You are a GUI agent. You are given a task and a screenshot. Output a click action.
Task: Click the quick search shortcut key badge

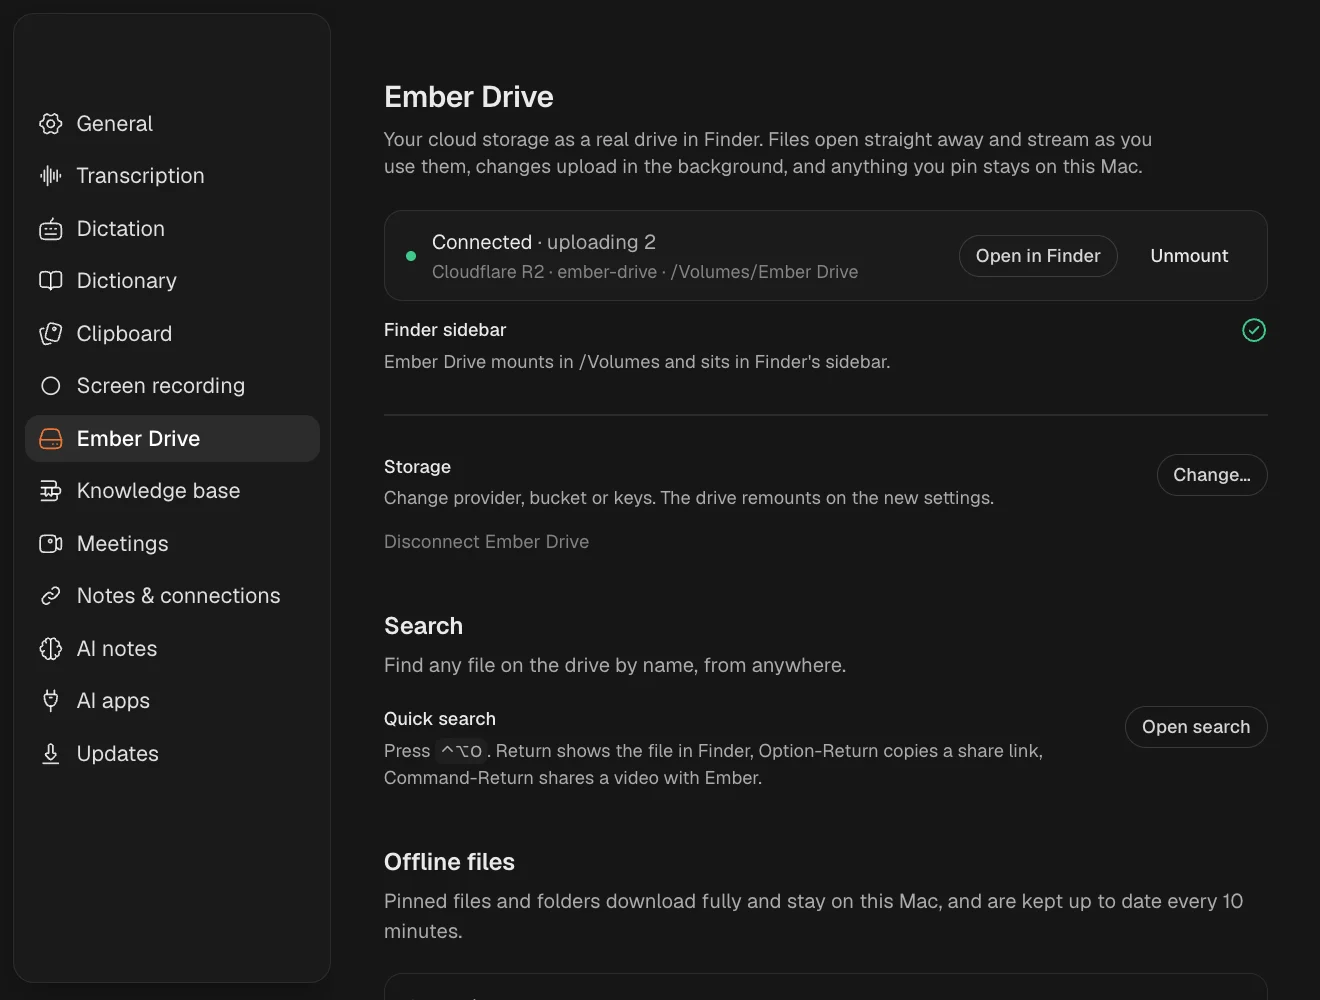(x=462, y=751)
